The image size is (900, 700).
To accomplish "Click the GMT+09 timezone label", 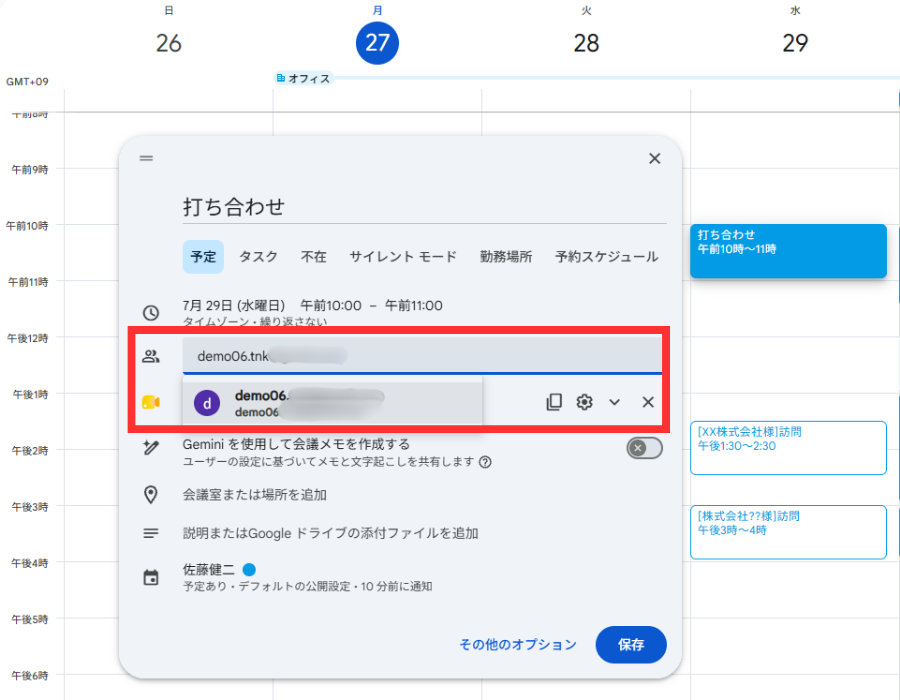I will point(27,81).
